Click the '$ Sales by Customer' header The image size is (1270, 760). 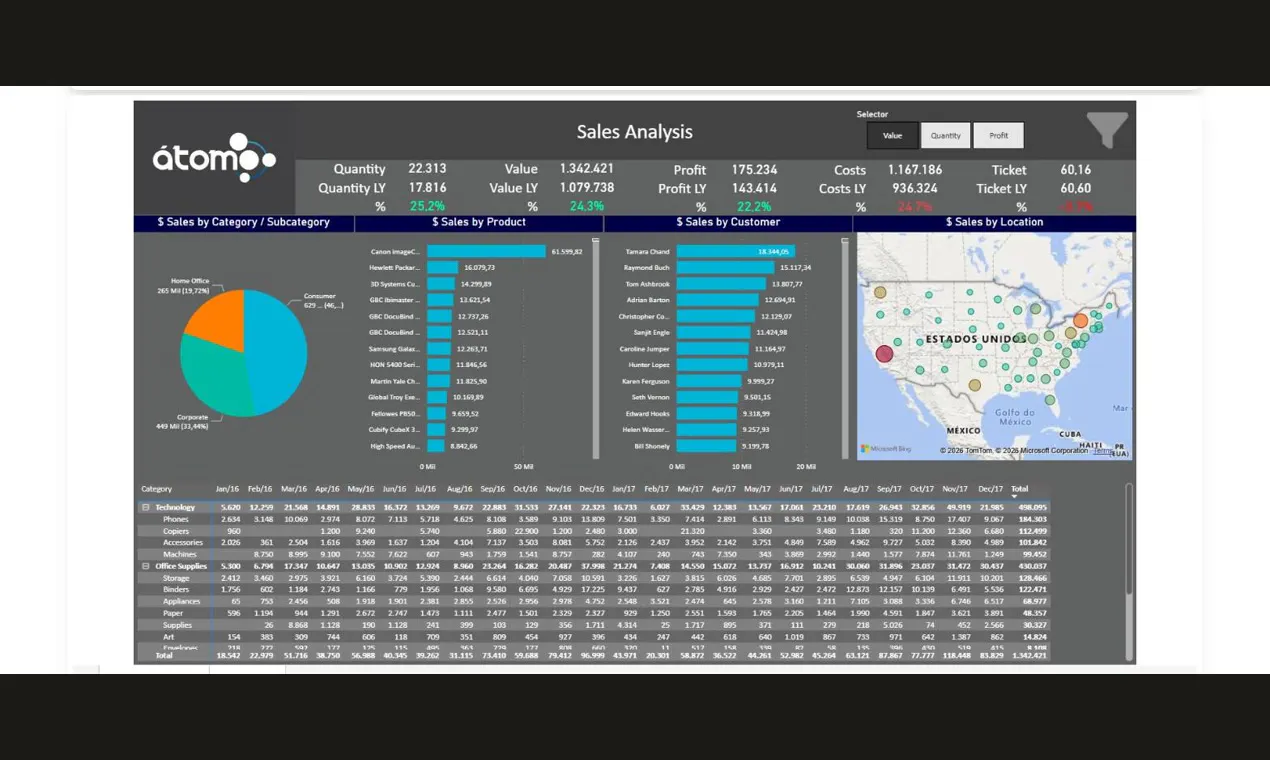click(x=728, y=222)
